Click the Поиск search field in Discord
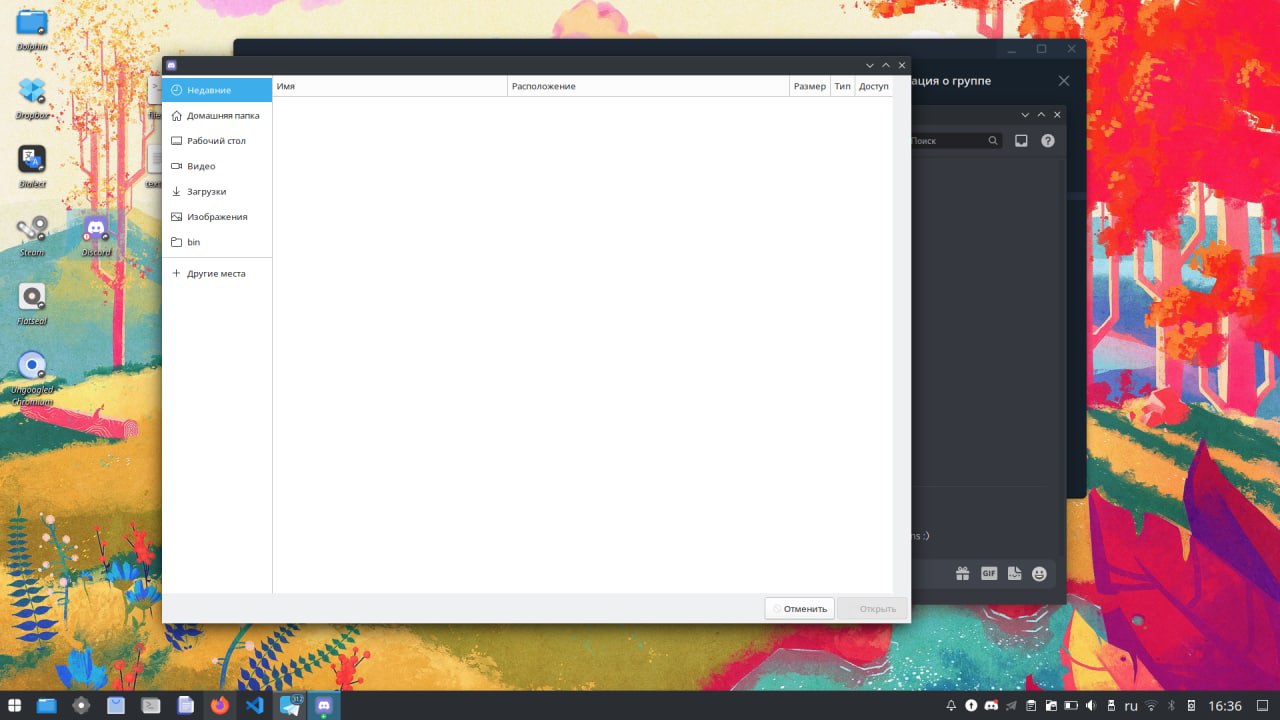This screenshot has height=720, width=1280. [954, 141]
